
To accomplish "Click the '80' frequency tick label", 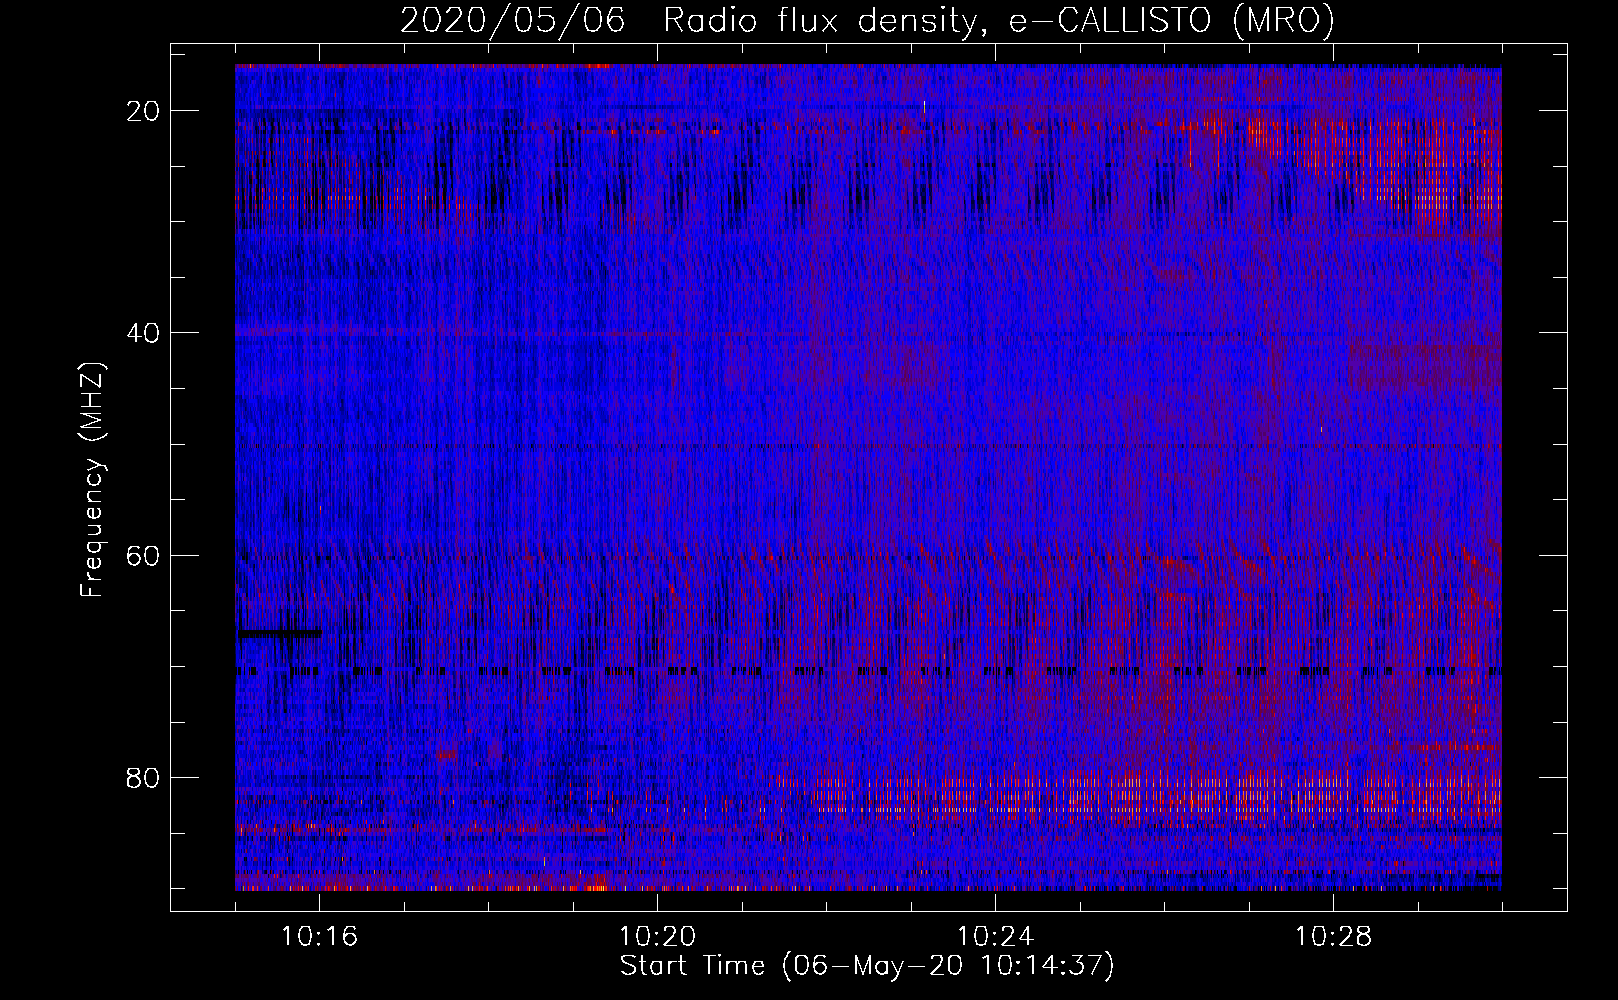I will [x=144, y=778].
